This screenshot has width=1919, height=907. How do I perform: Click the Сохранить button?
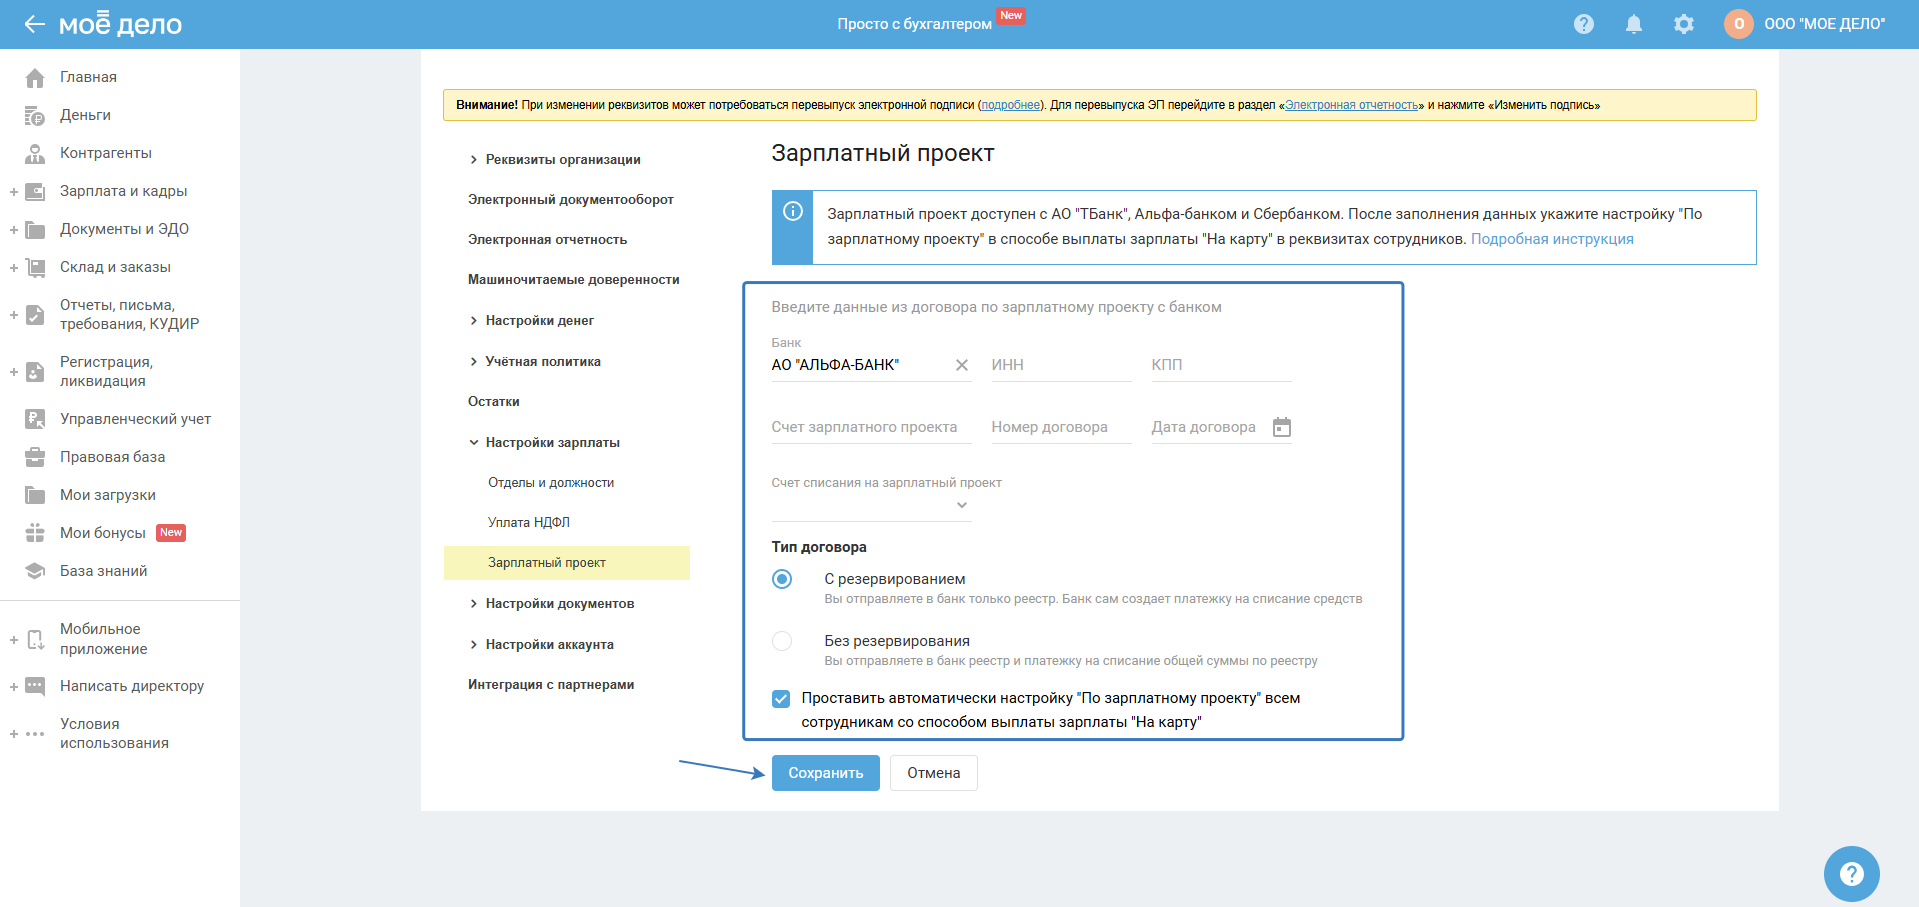(x=826, y=773)
